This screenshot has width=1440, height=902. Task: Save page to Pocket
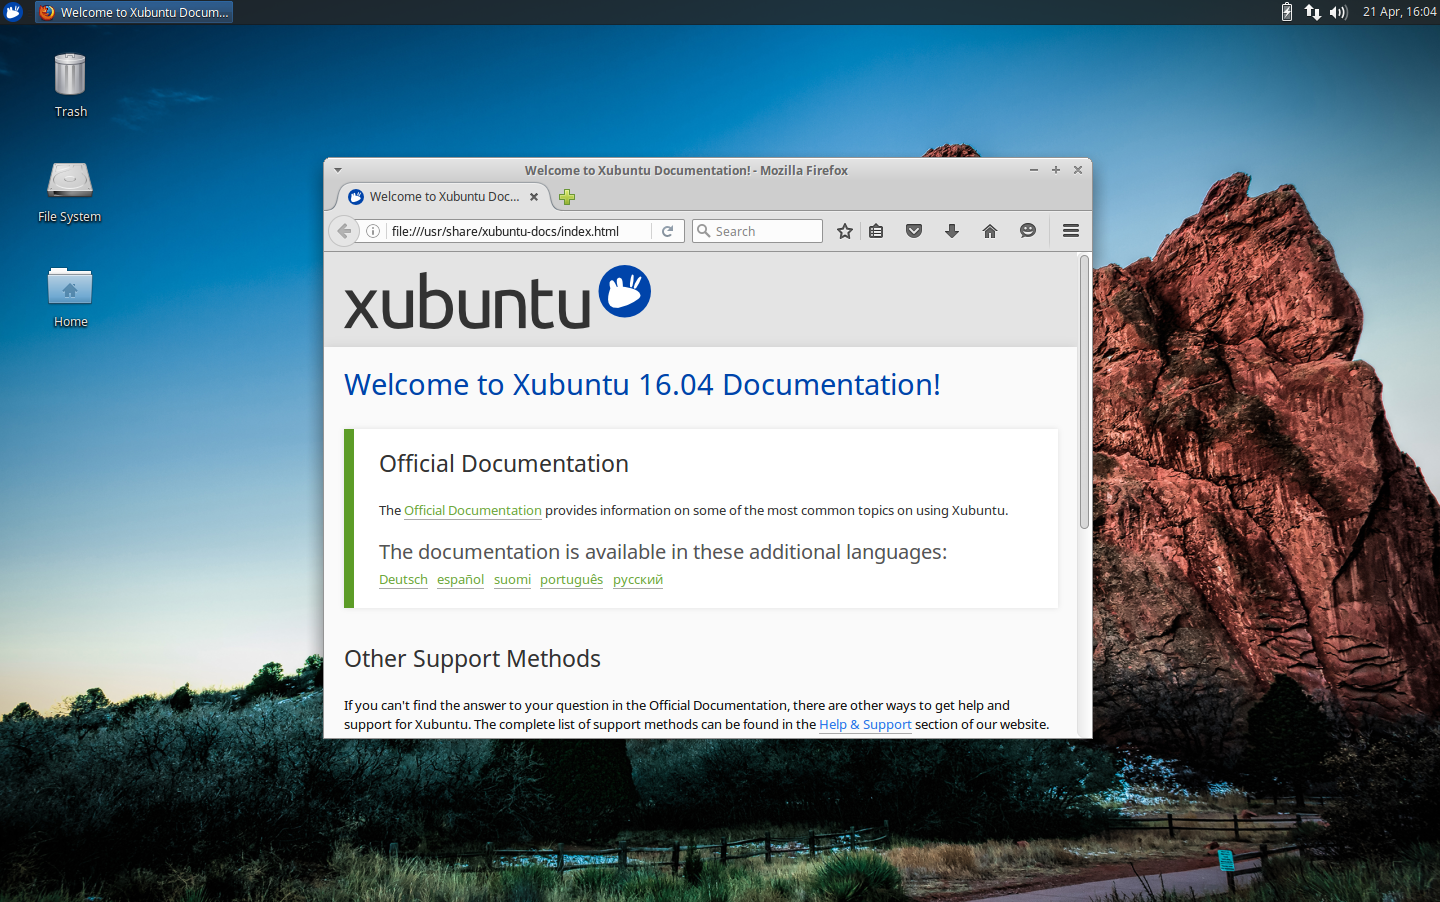tap(913, 231)
